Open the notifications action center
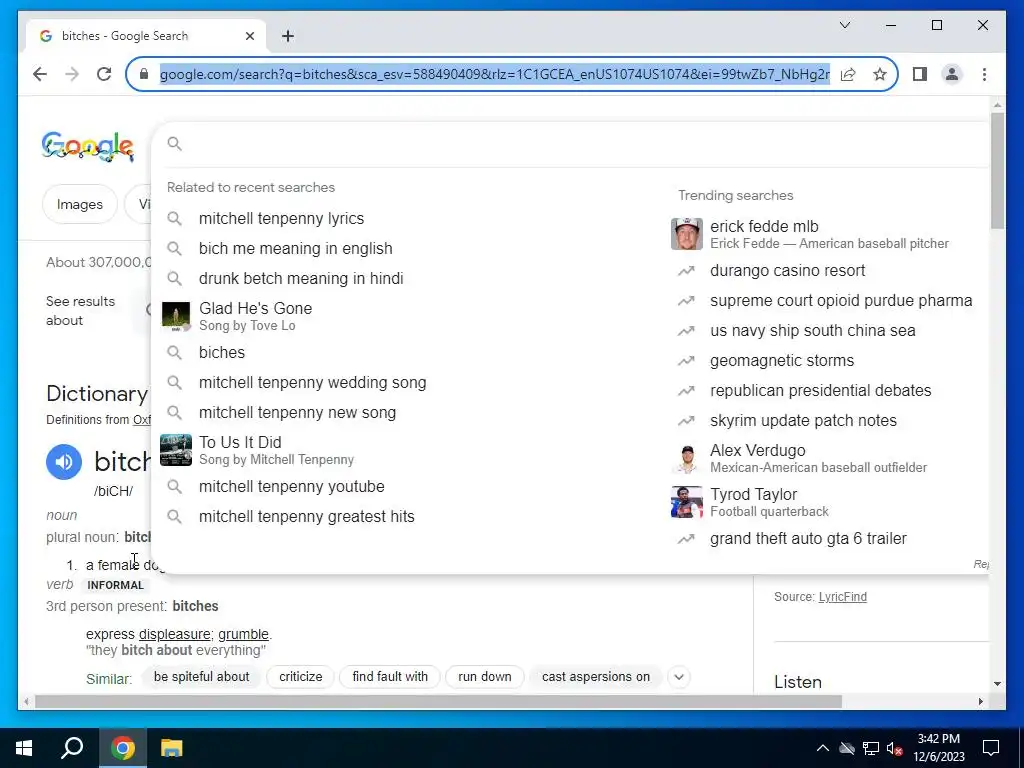 pyautogui.click(x=991, y=748)
